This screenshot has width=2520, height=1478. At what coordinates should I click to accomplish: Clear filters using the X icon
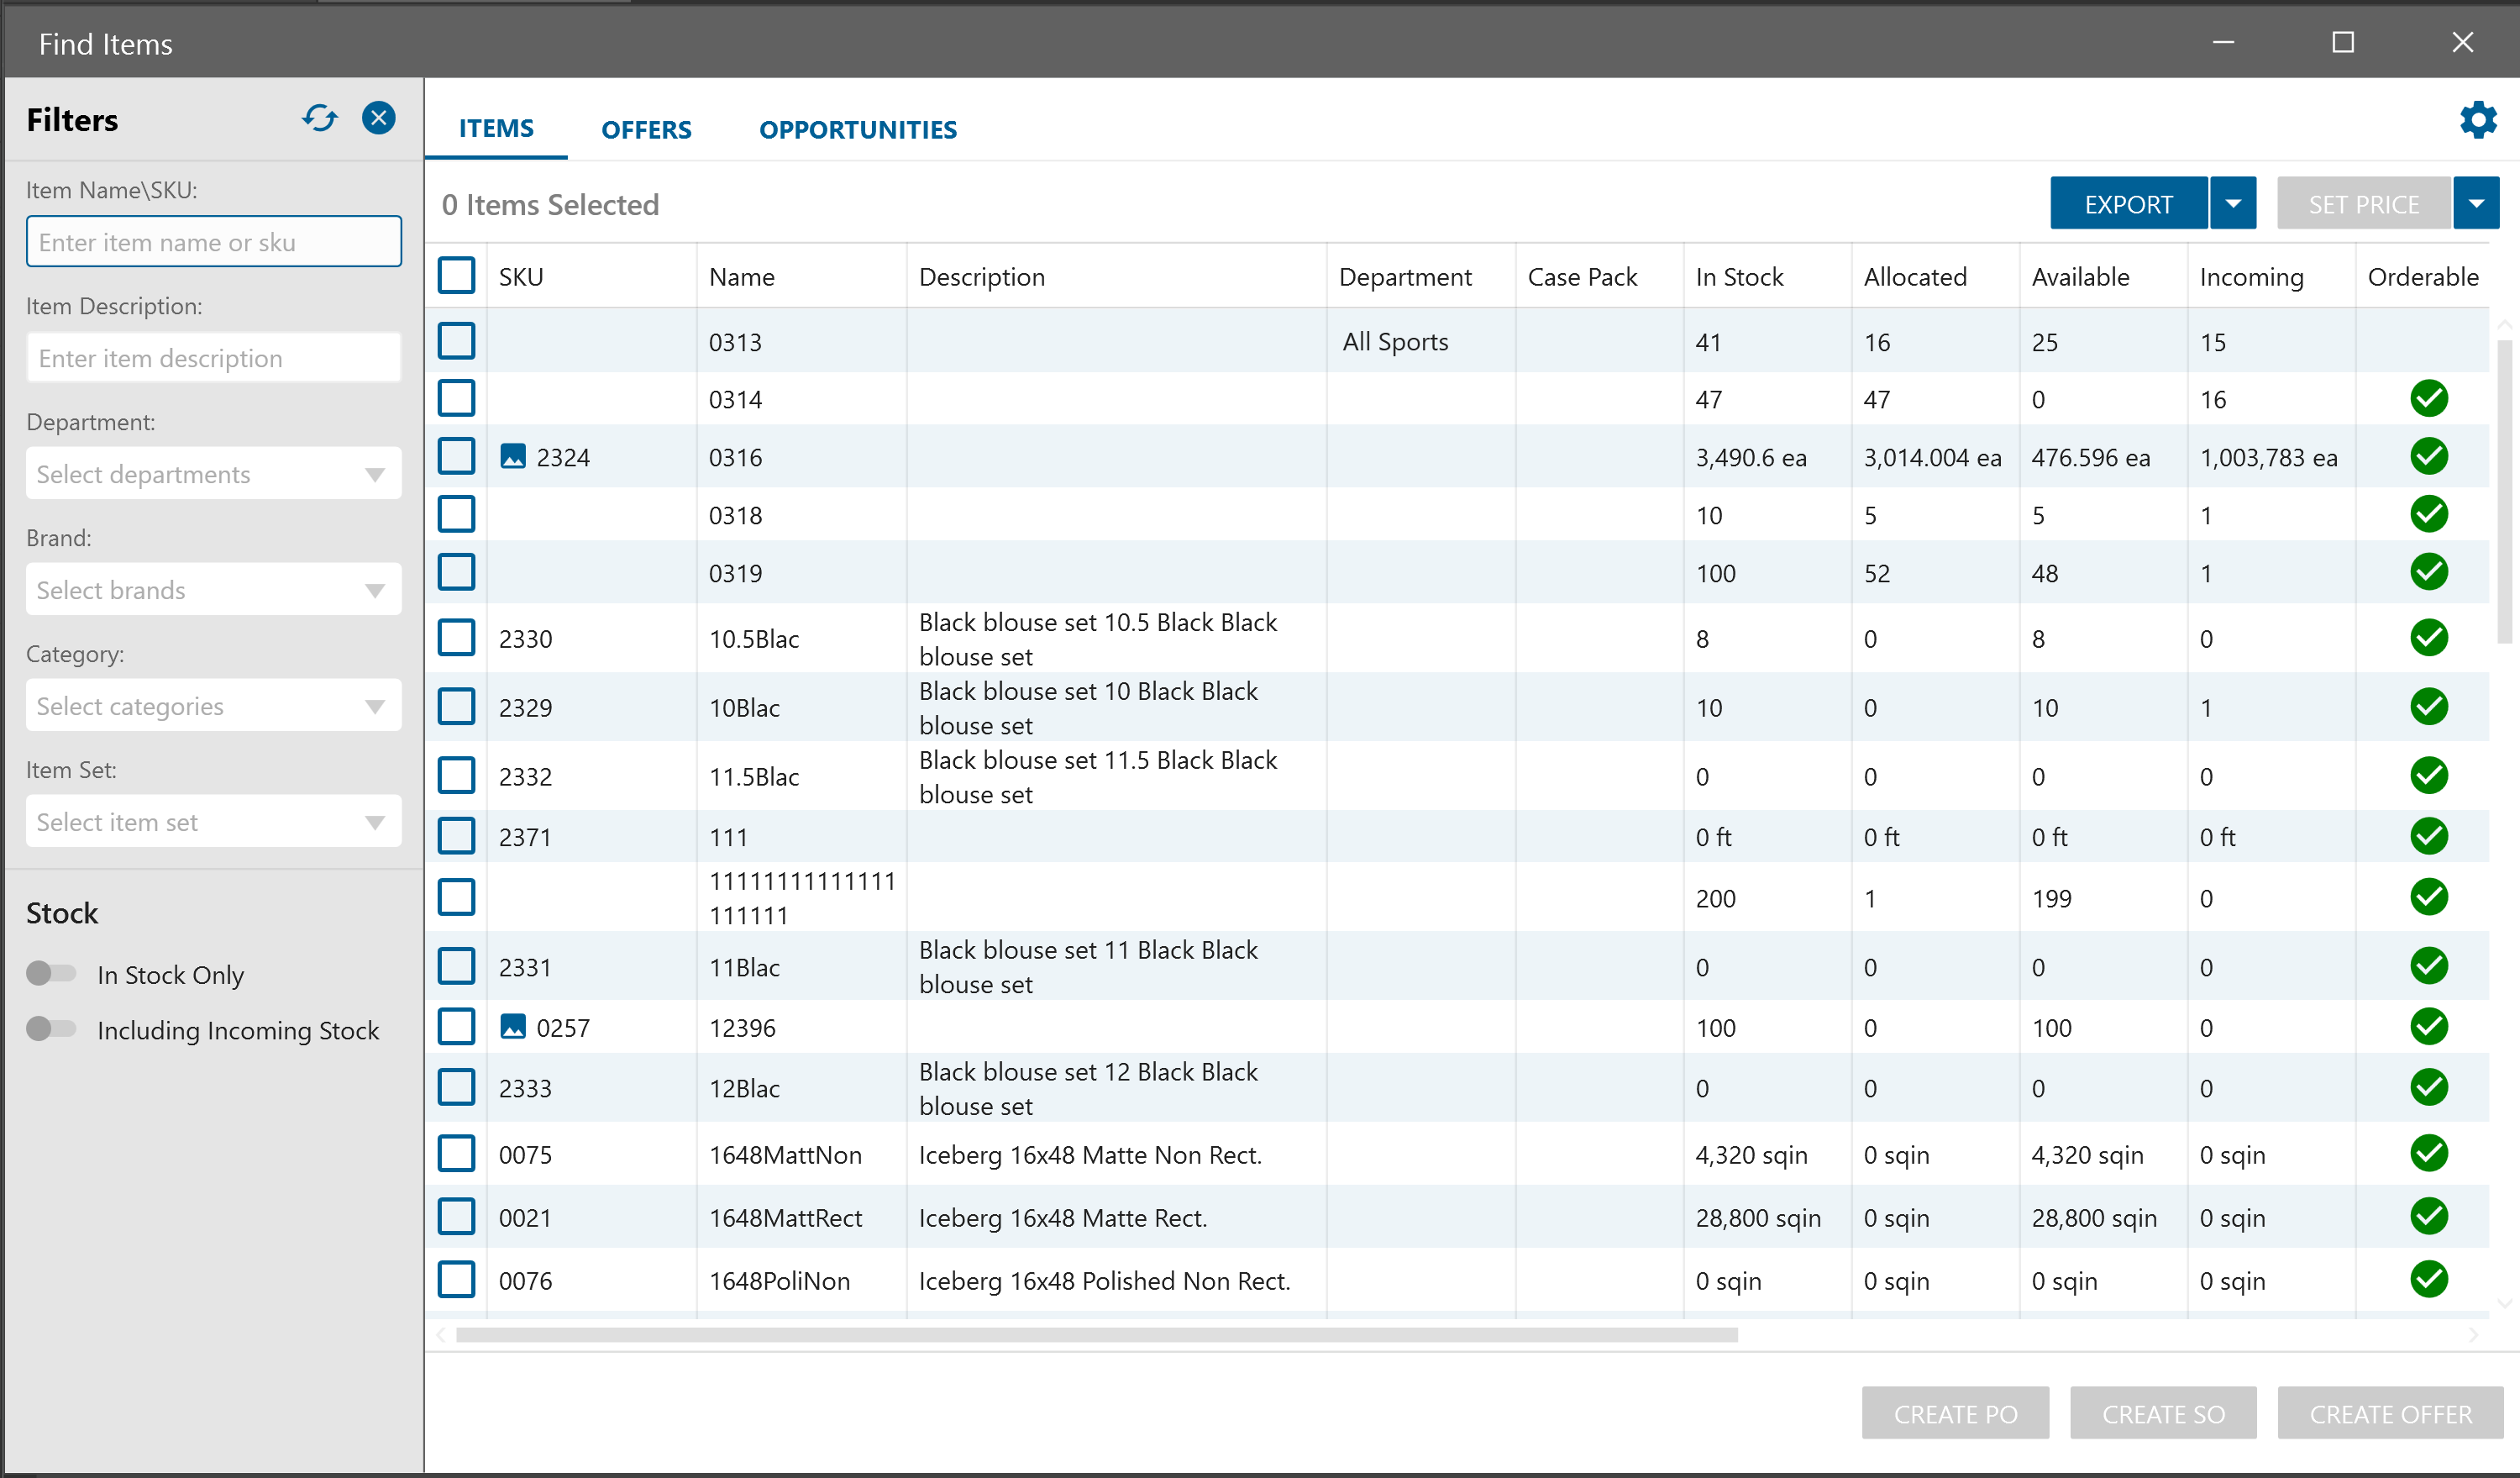tap(378, 118)
